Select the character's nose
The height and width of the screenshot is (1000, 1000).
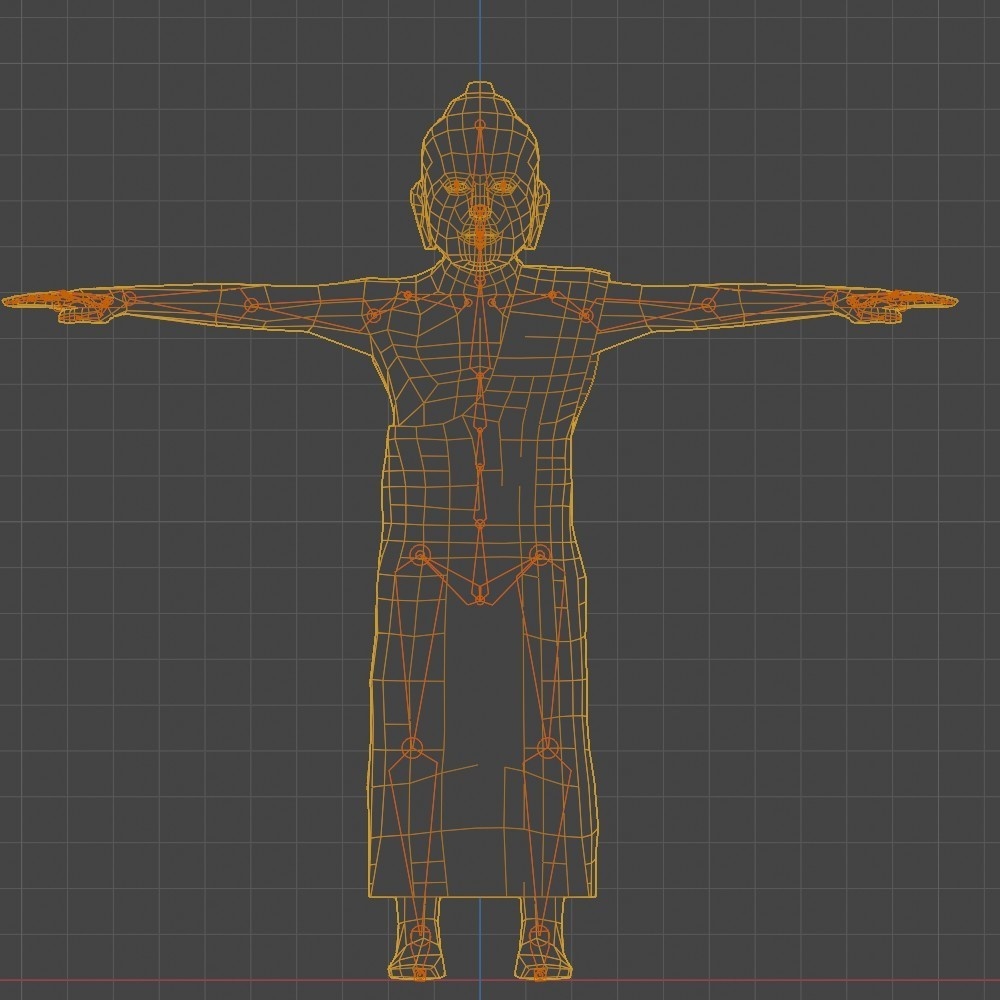point(479,209)
